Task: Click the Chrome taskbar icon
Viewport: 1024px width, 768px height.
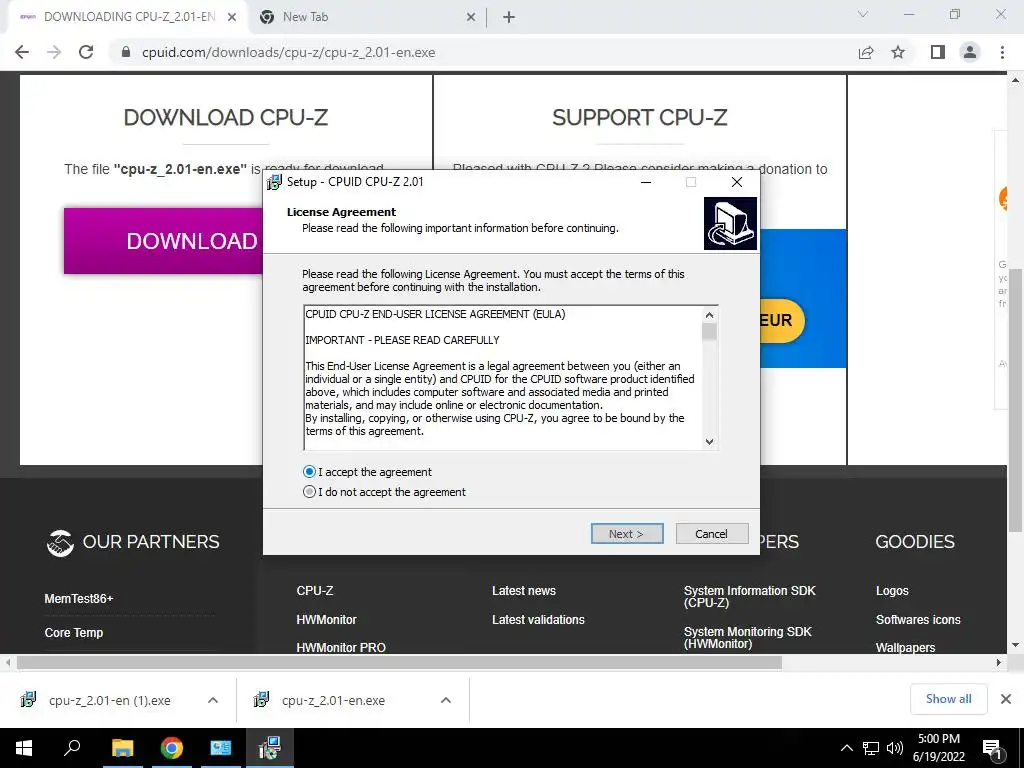Action: [172, 748]
